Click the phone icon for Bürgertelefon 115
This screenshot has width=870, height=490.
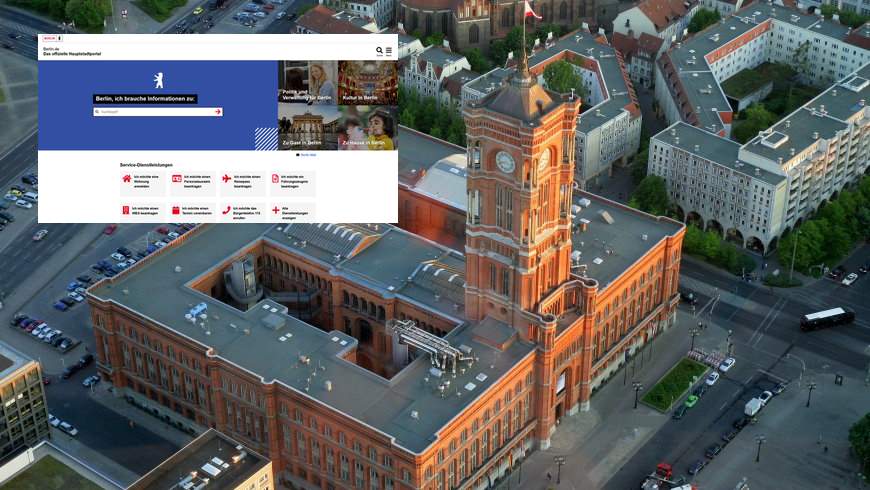[x=226, y=210]
